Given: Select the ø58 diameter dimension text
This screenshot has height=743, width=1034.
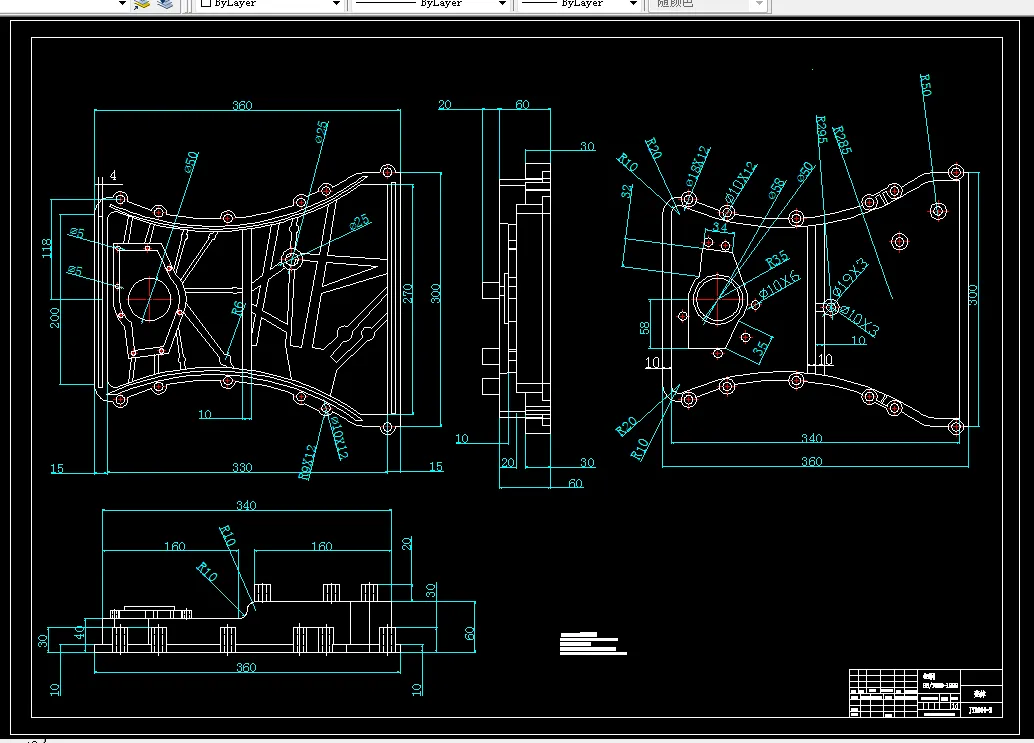Looking at the screenshot, I should click(777, 188).
